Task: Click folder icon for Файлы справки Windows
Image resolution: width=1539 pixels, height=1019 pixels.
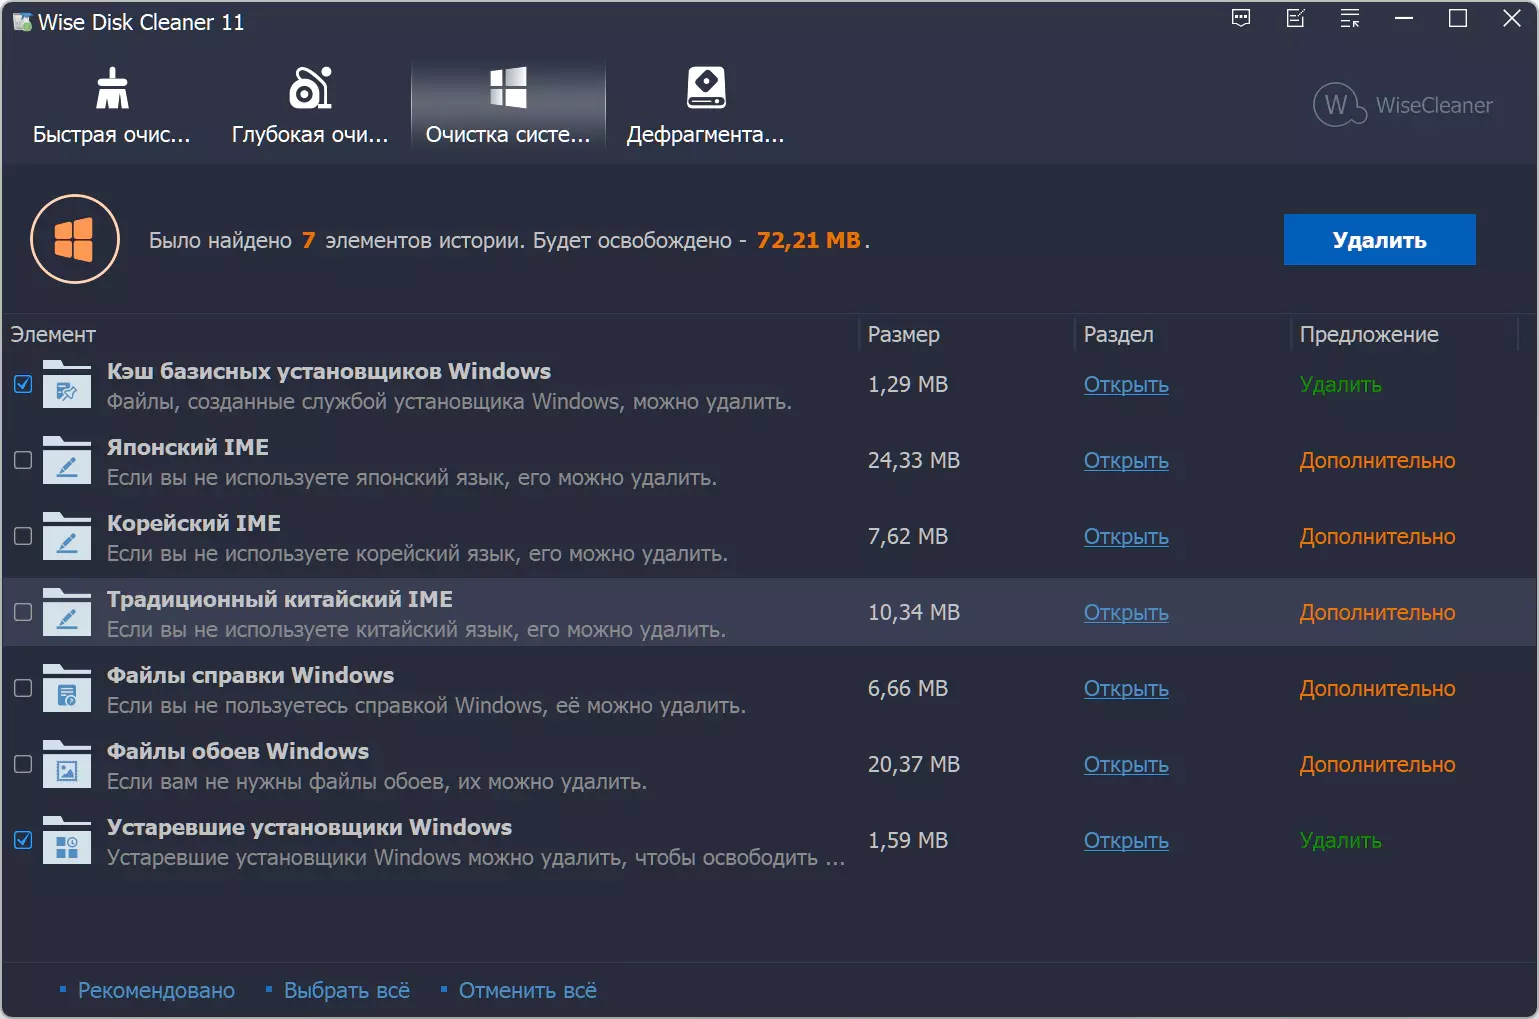Action: click(67, 688)
